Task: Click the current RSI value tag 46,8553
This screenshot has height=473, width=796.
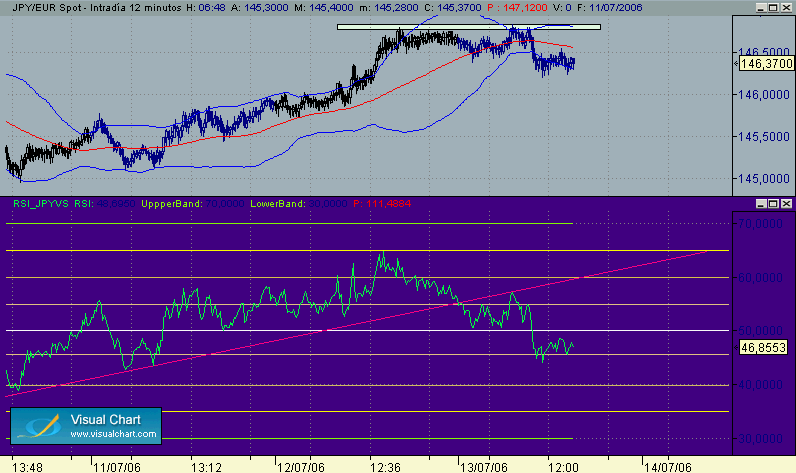Action: tap(763, 348)
